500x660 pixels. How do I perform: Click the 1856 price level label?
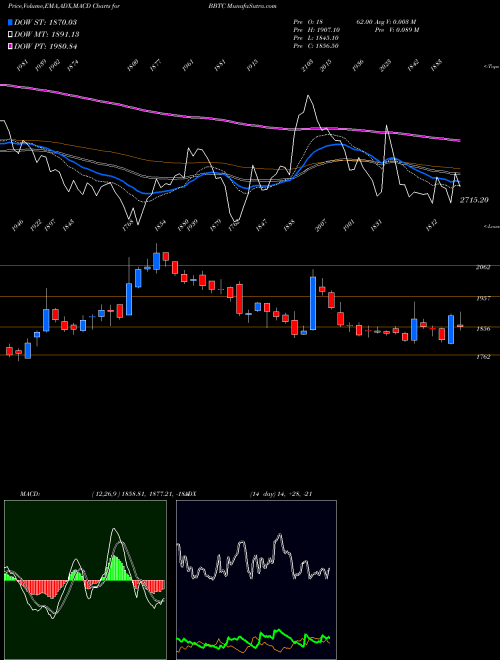(x=483, y=329)
